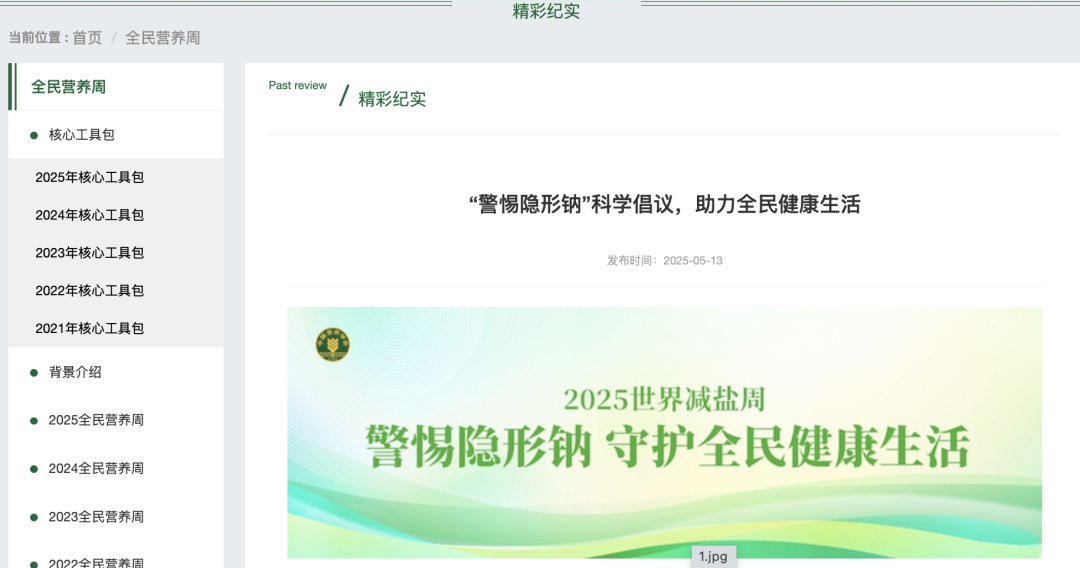This screenshot has height=568, width=1080.
Task: Open the 全民营养周 breadcrumb link
Action: pyautogui.click(x=163, y=38)
